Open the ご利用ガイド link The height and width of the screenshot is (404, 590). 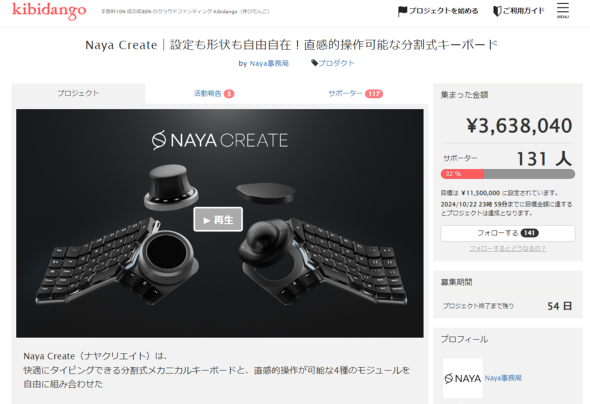(523, 11)
